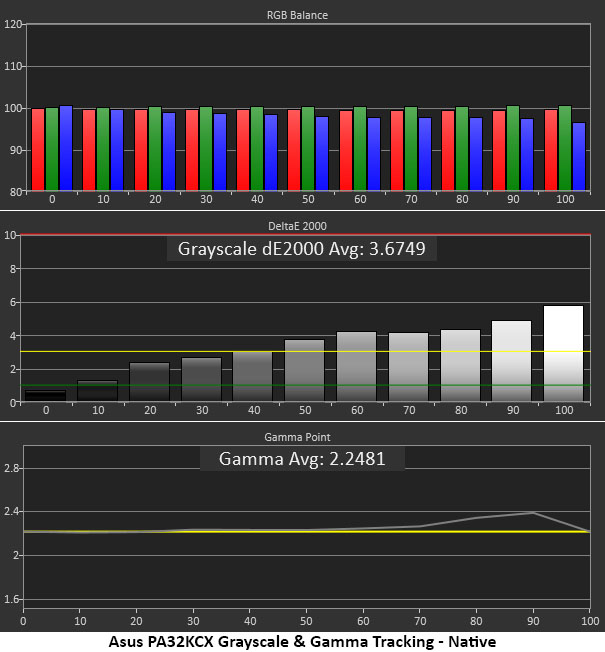Viewport: 605px width, 652px height.
Task: Select the red bar at 30 in RGB Balance
Action: [x=192, y=150]
